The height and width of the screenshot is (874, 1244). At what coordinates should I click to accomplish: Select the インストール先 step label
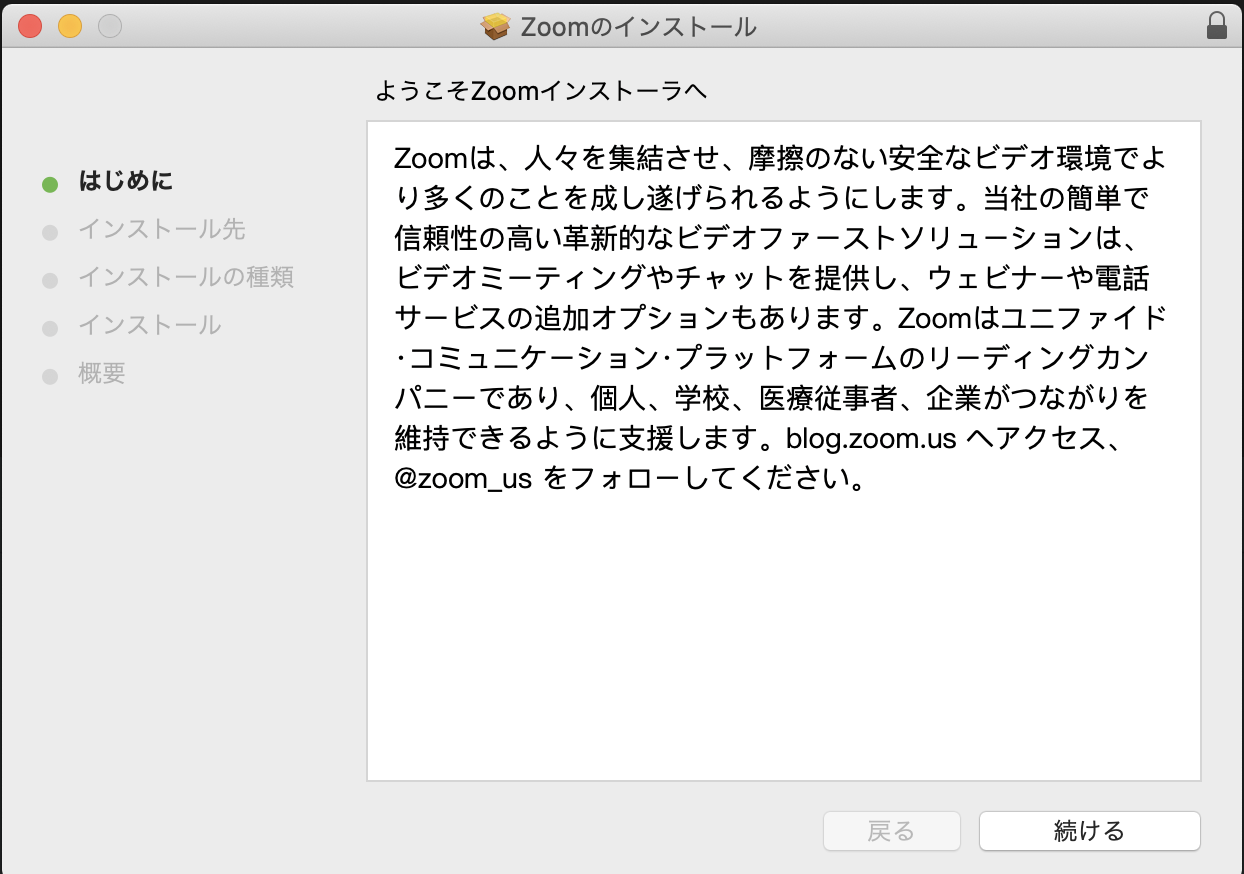pyautogui.click(x=161, y=230)
